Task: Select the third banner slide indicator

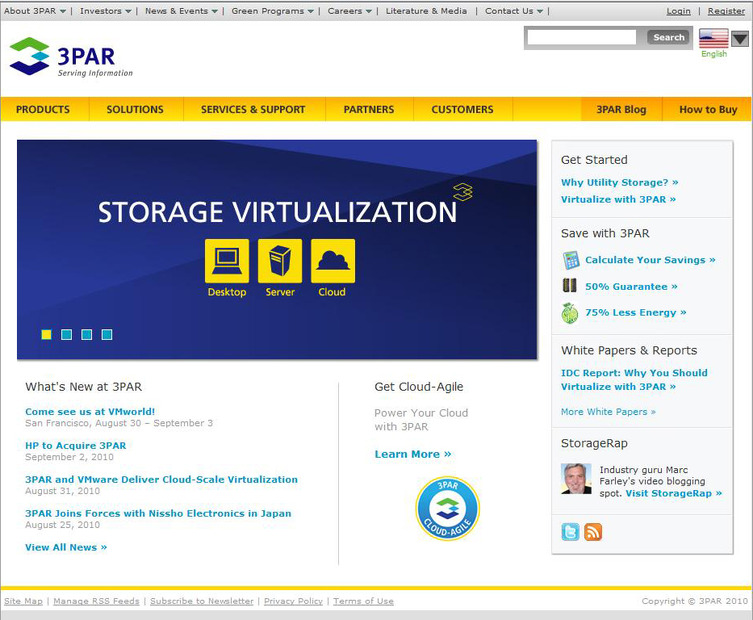Action: (x=86, y=334)
